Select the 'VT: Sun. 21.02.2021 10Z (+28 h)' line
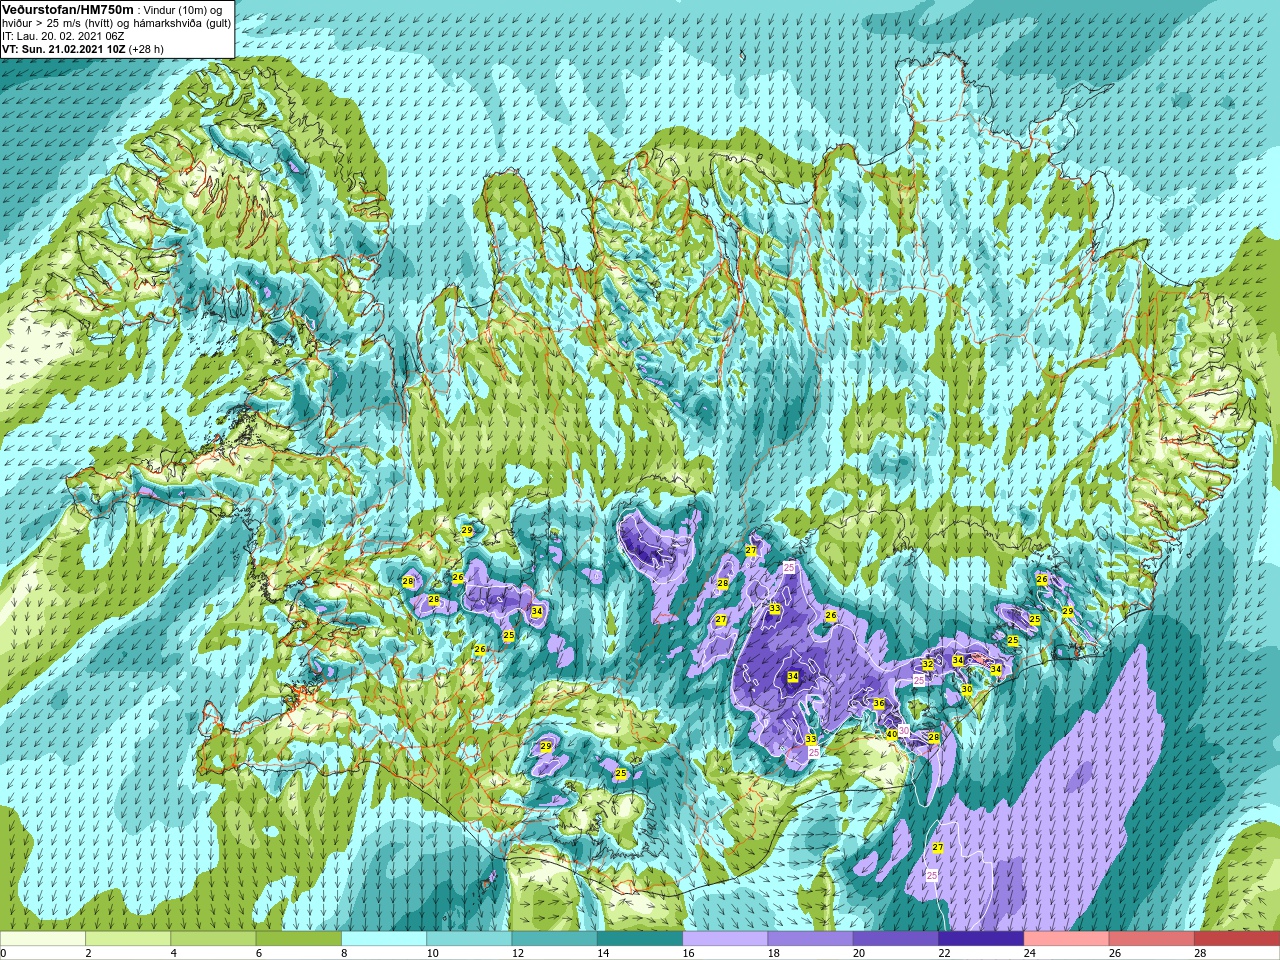1280x960 pixels. 83,48
